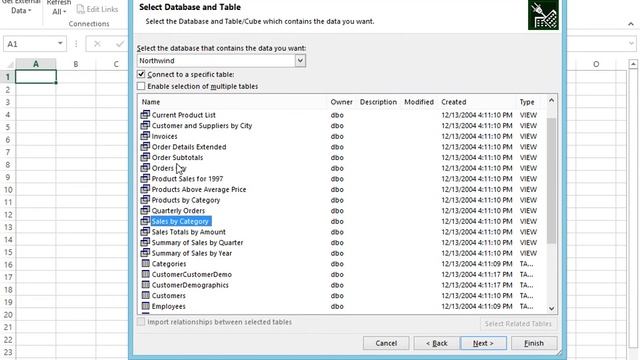This screenshot has width=640, height=360.
Task: Click the Sales Totals by Amount icon
Action: [x=145, y=231]
